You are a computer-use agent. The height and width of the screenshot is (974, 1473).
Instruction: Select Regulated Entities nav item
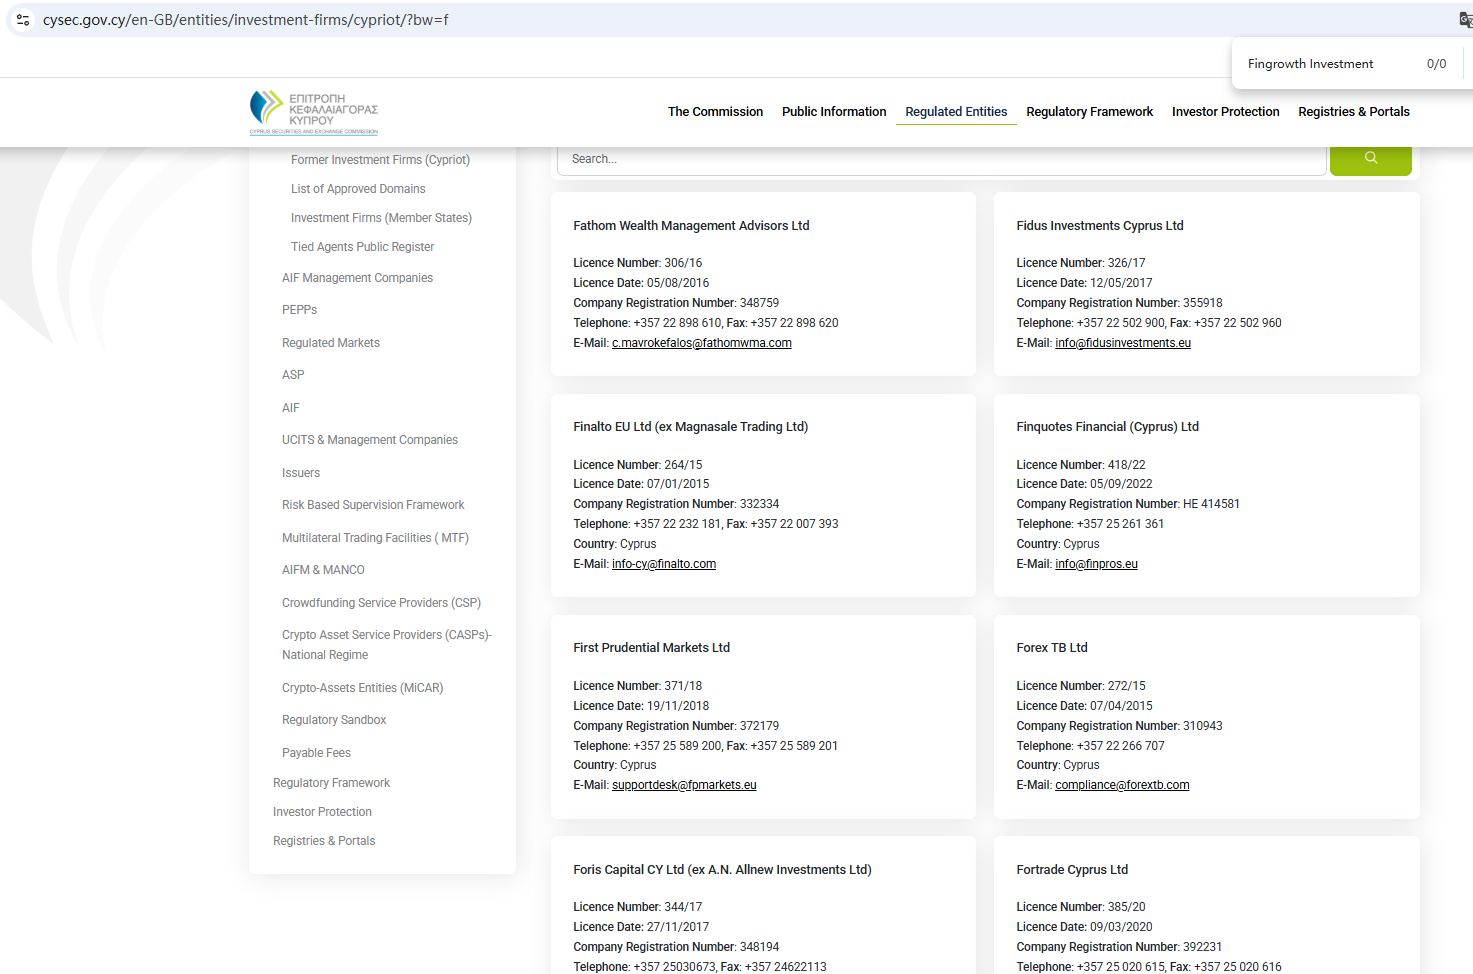pyautogui.click(x=956, y=112)
